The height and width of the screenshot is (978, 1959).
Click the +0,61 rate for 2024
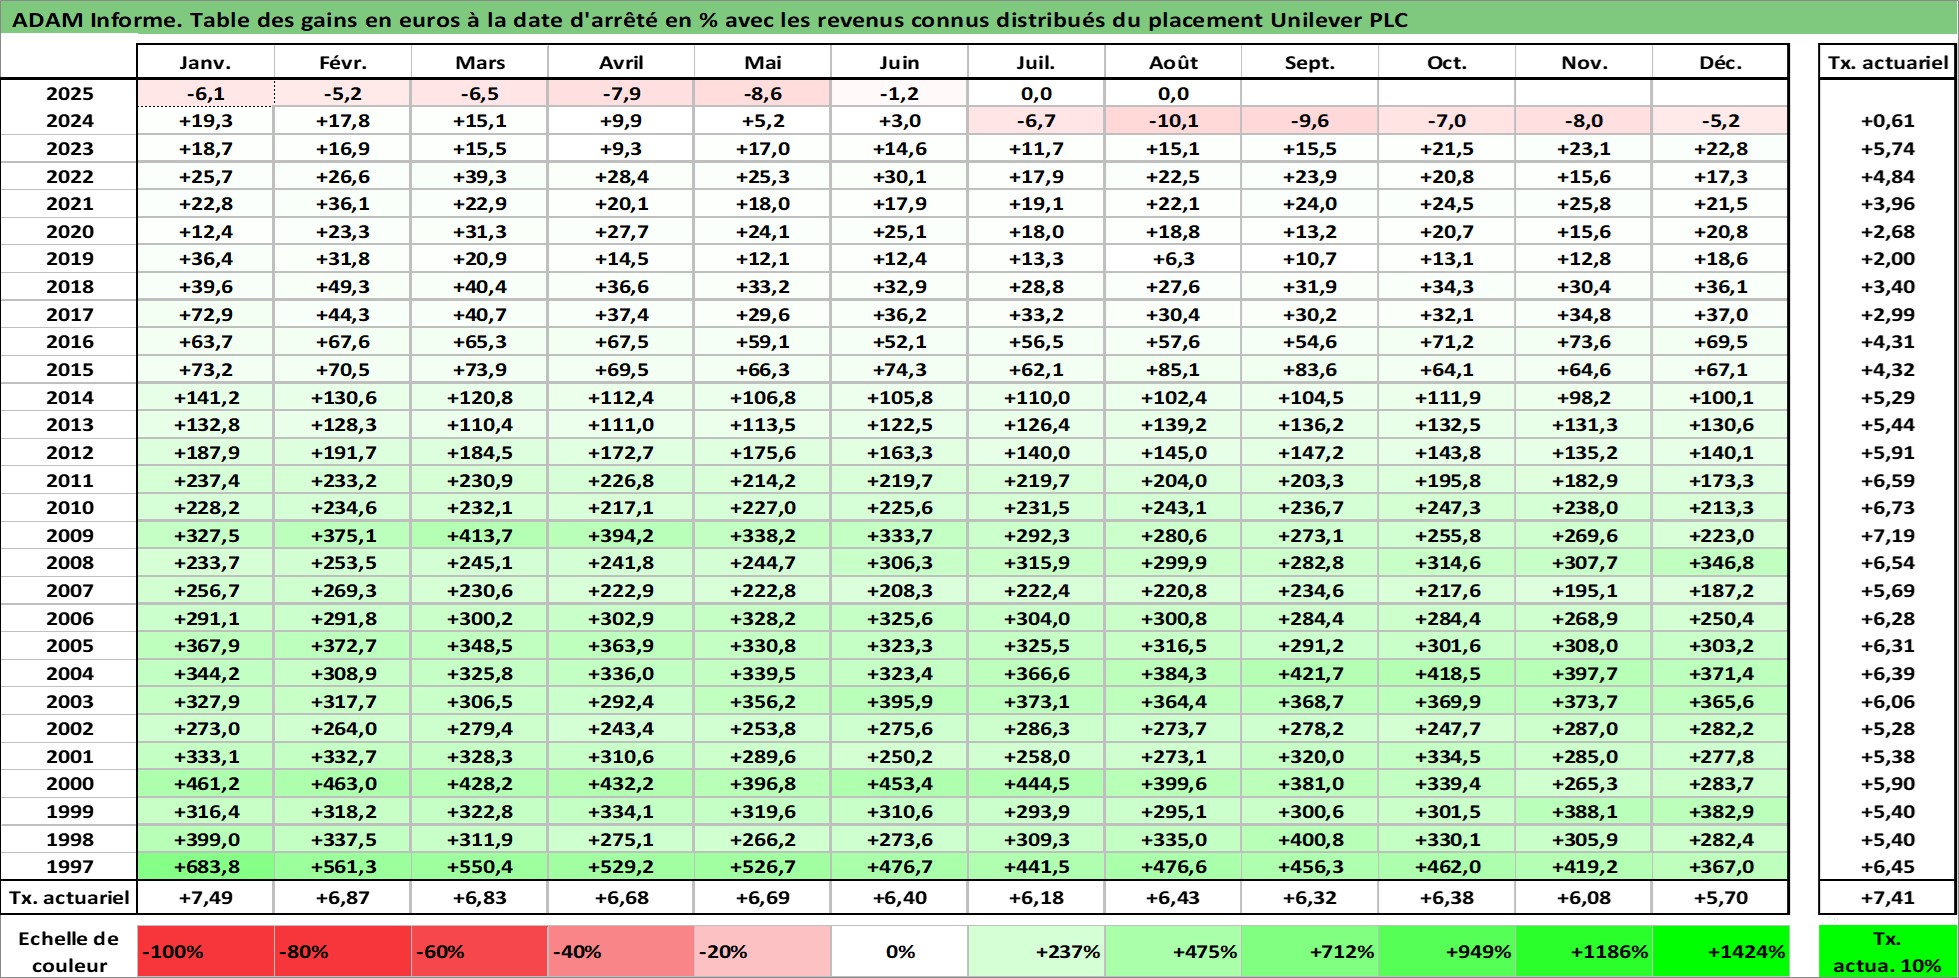point(1887,121)
